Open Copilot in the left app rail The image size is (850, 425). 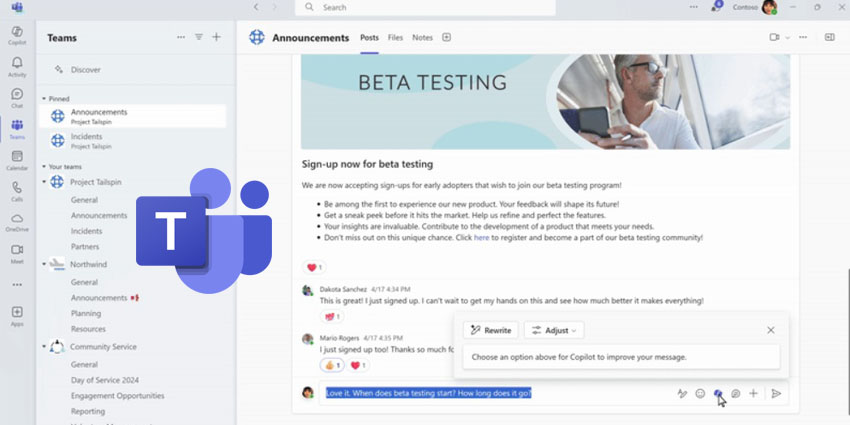(17, 35)
